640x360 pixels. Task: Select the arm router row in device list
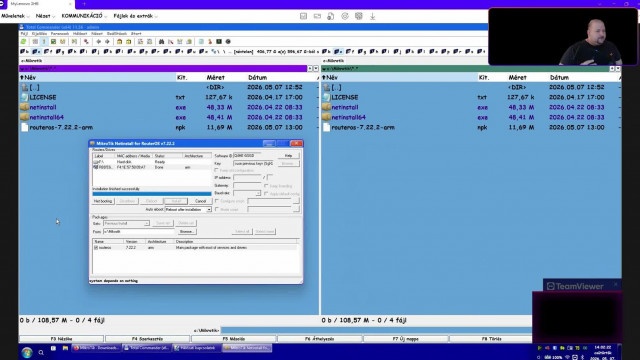152,167
